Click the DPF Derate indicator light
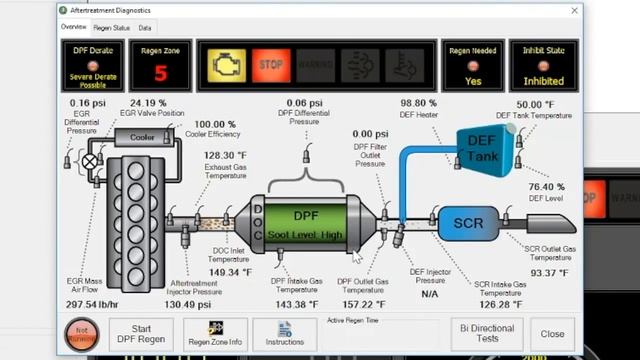Viewport: 640px width, 360px height. click(93, 65)
